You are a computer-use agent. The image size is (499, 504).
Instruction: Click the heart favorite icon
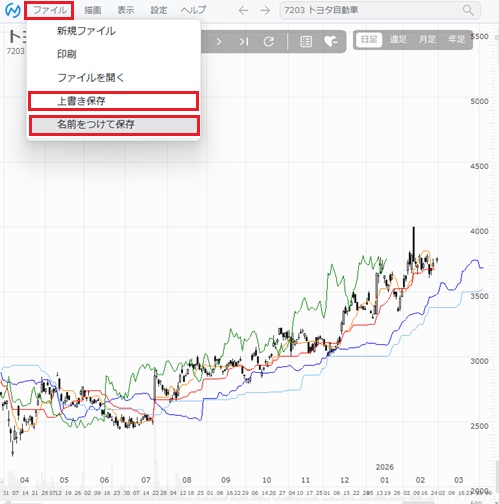click(331, 42)
